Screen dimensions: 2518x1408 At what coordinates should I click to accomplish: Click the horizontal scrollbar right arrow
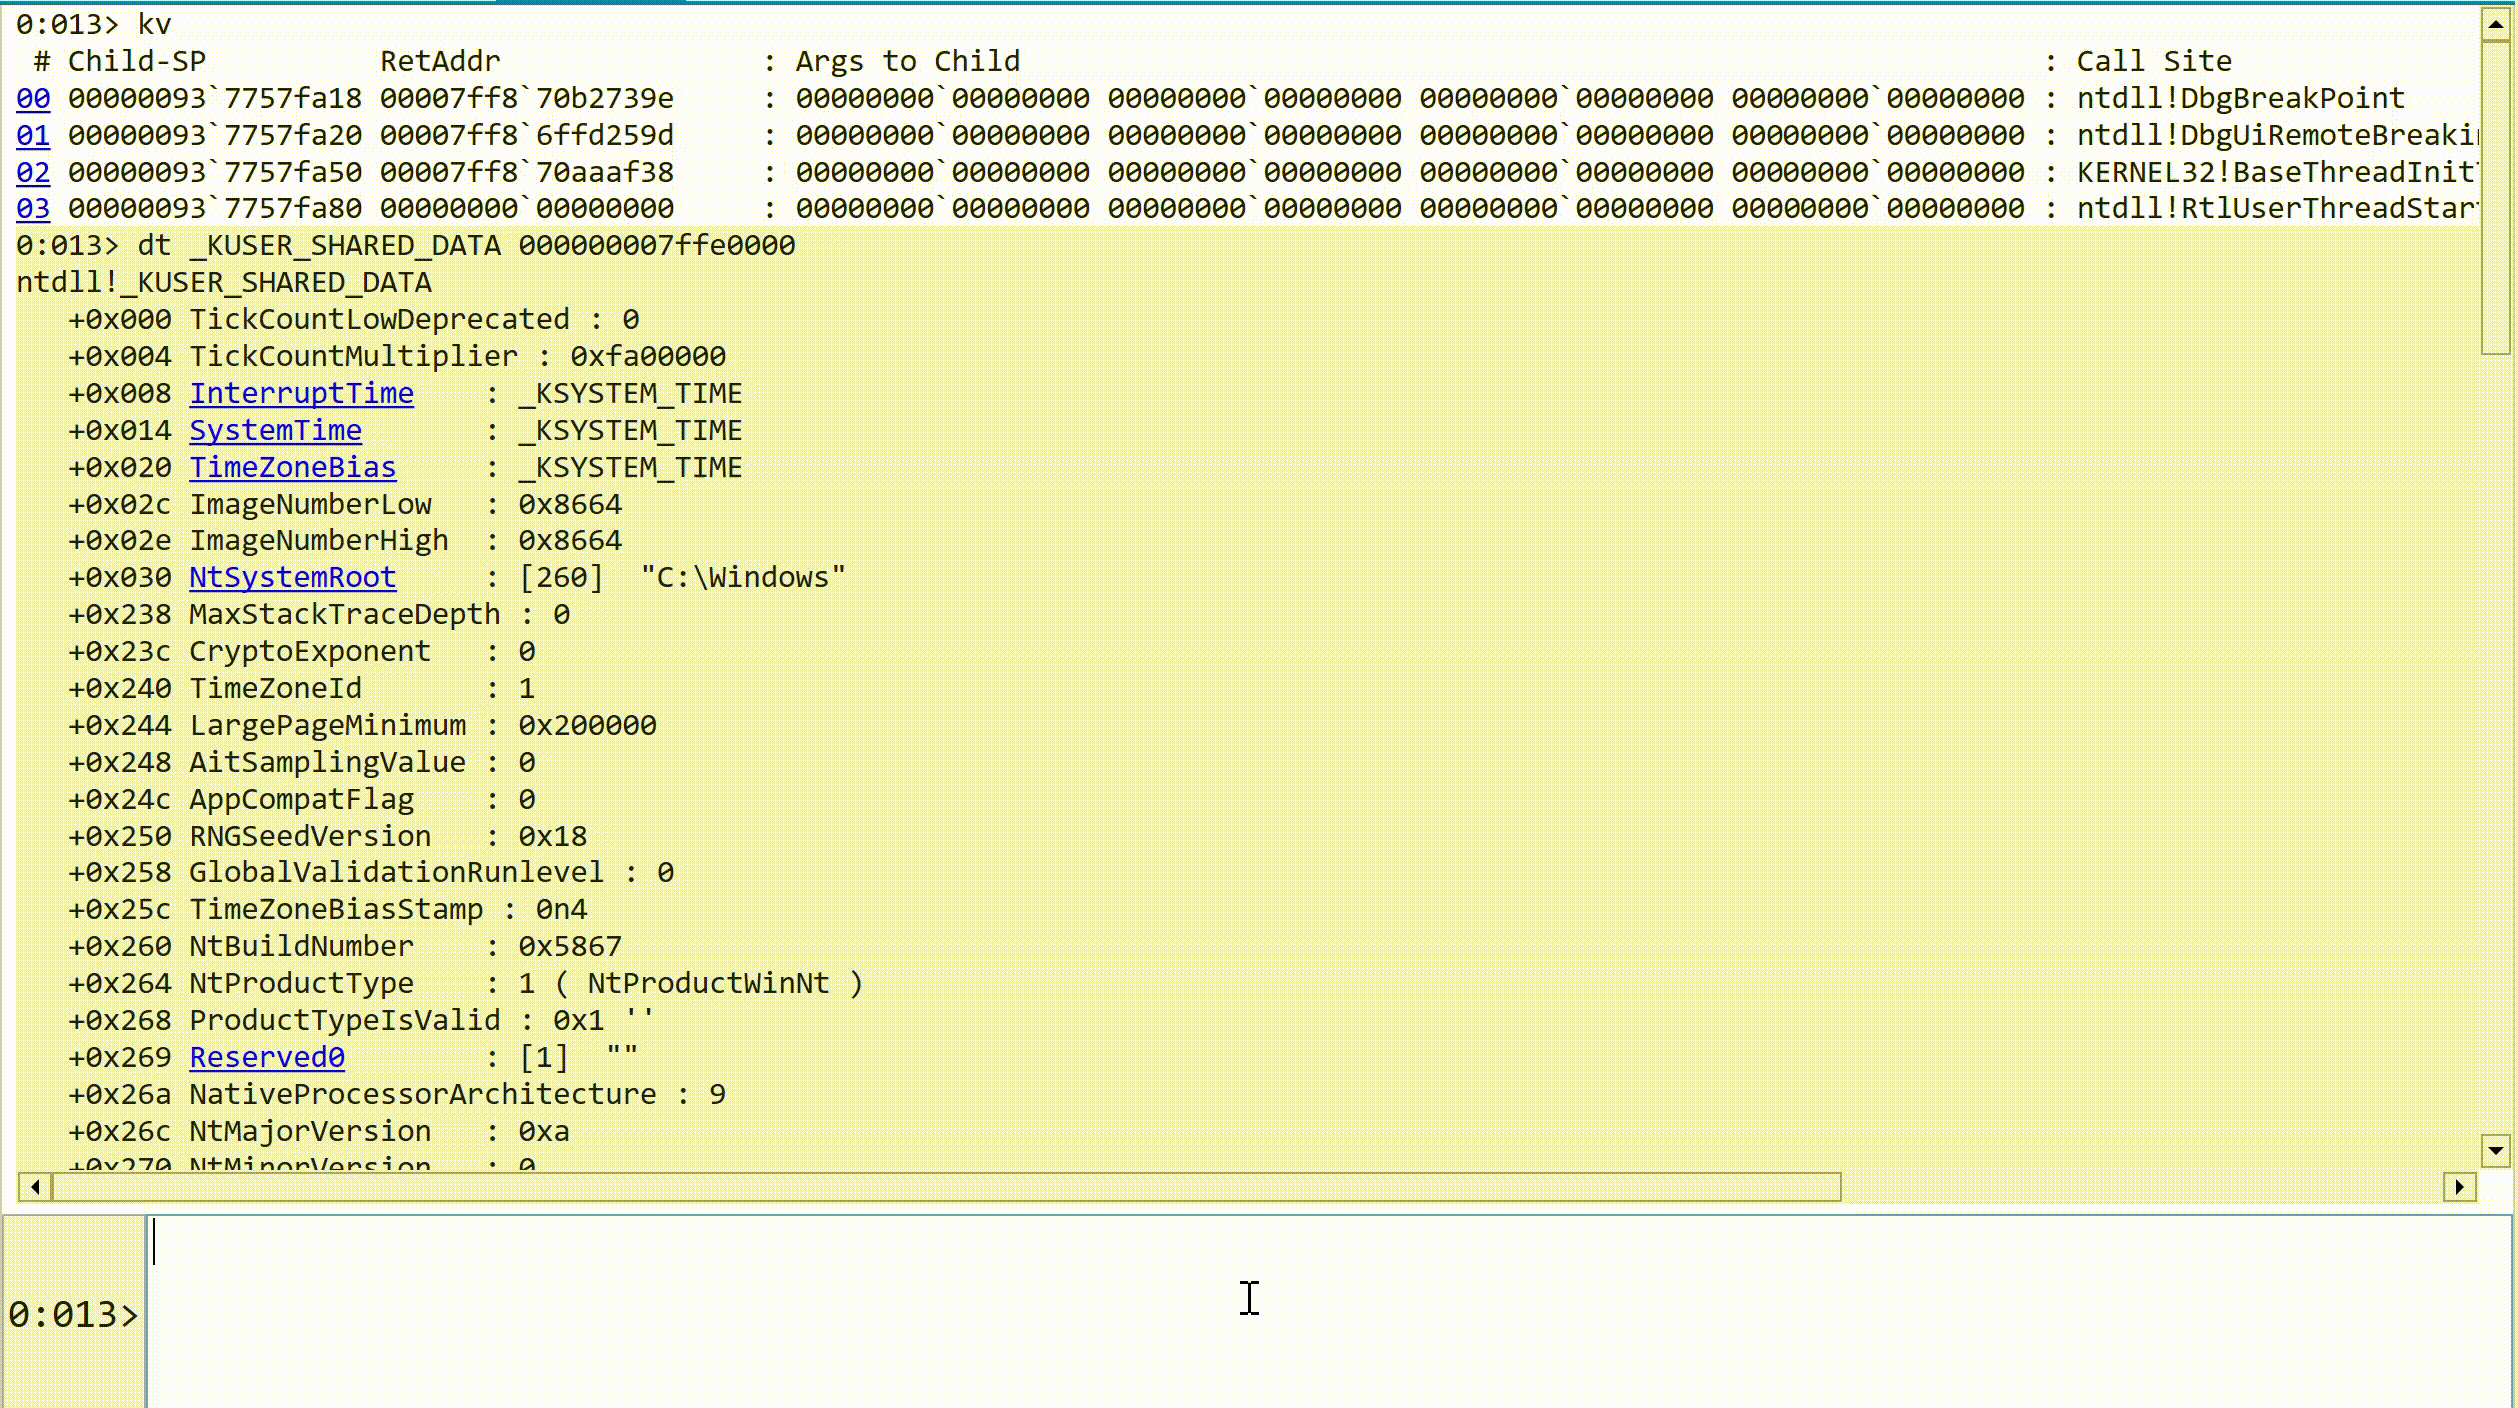(x=2459, y=1187)
